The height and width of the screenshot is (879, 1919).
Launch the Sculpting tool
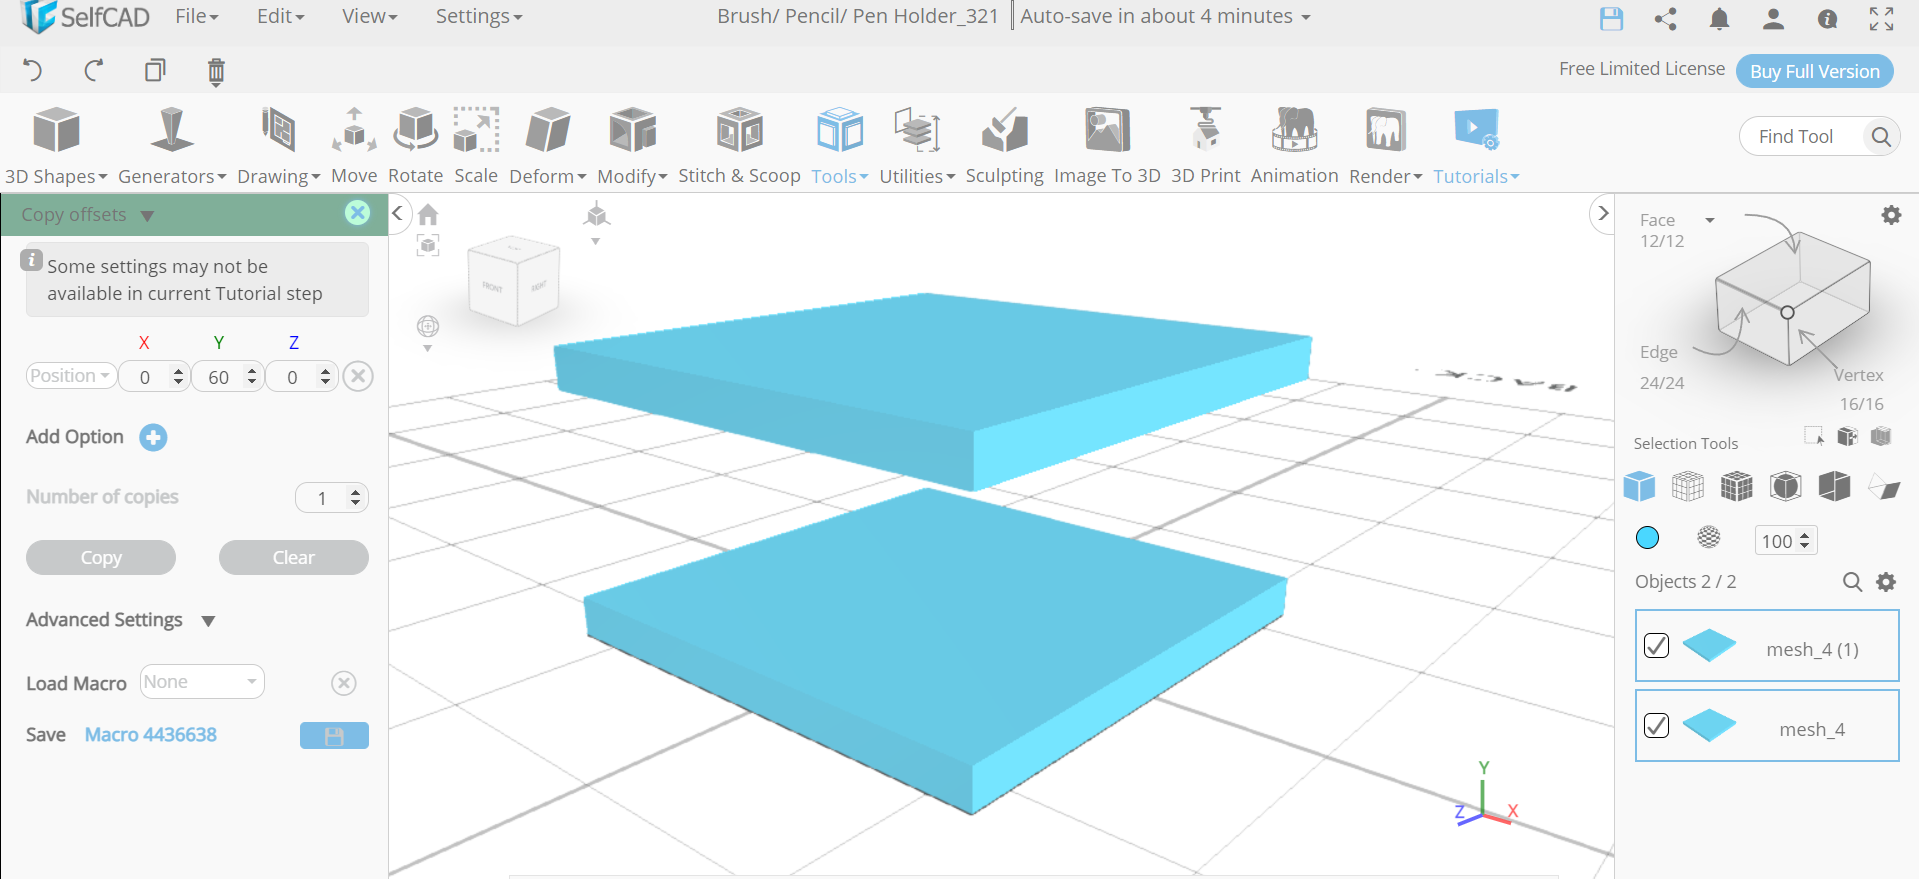pos(1004,147)
